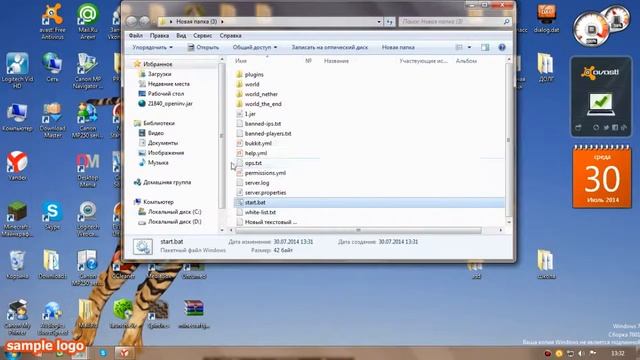Open Canon MP Navigator desktop shortcut
The height and width of the screenshot is (360, 640).
(87, 70)
